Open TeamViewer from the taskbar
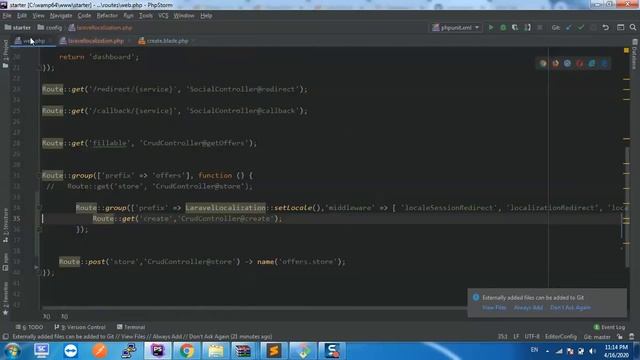Image resolution: width=640 pixels, height=360 pixels. (70, 351)
